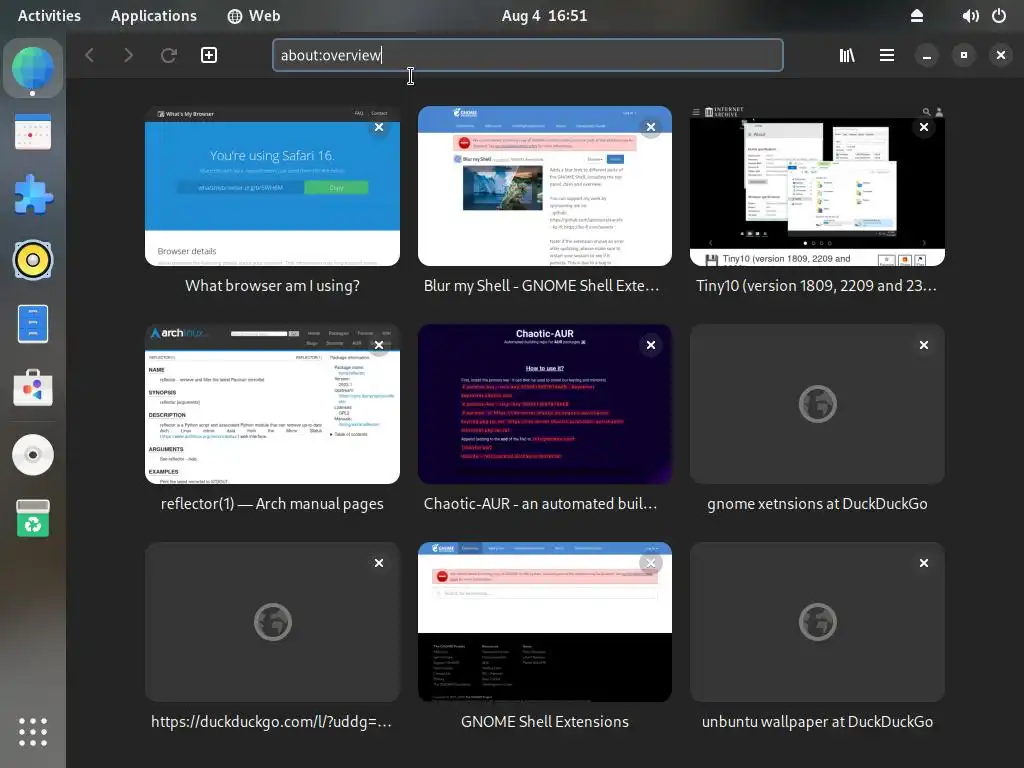Open the Applications menu
This screenshot has height=768, width=1024.
tap(153, 16)
